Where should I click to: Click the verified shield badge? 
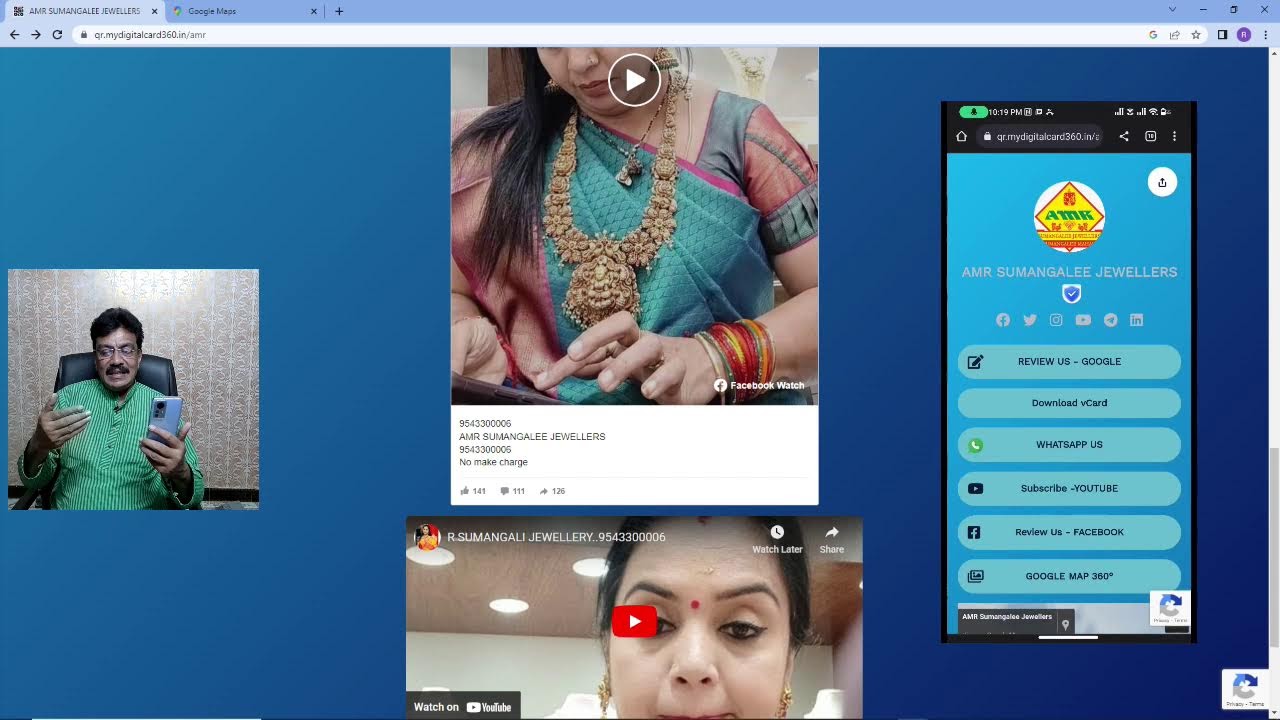[x=1071, y=294]
